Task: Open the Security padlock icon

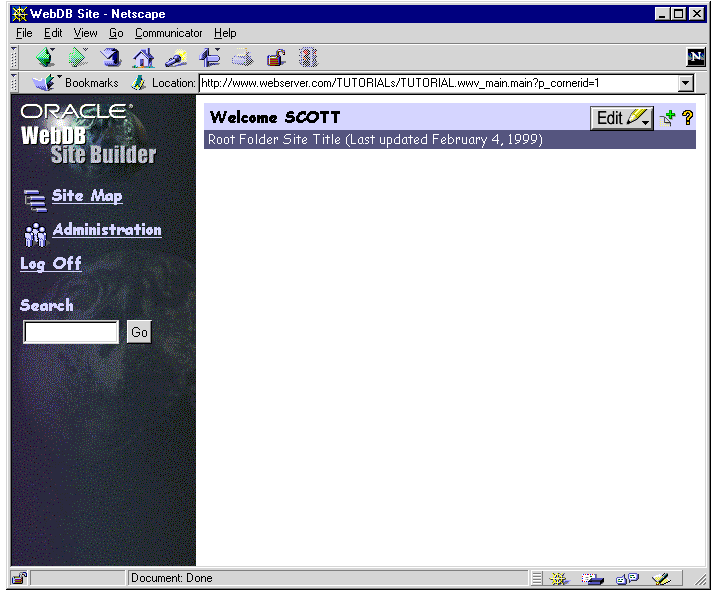Action: click(x=276, y=58)
